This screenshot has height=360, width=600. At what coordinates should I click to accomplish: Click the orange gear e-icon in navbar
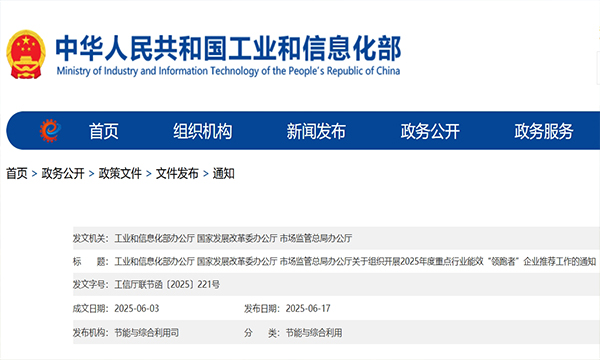[50, 130]
